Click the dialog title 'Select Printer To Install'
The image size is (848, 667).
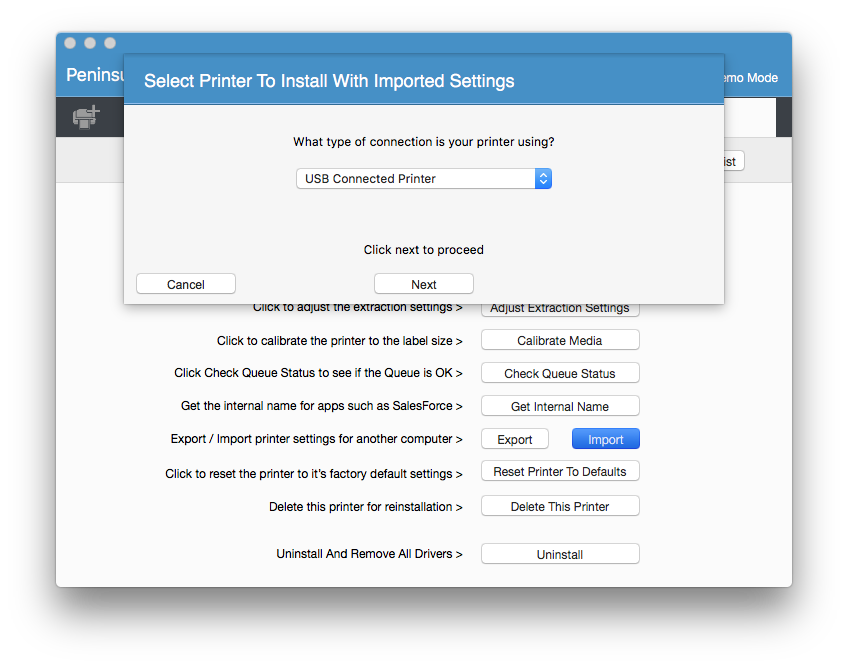(329, 81)
